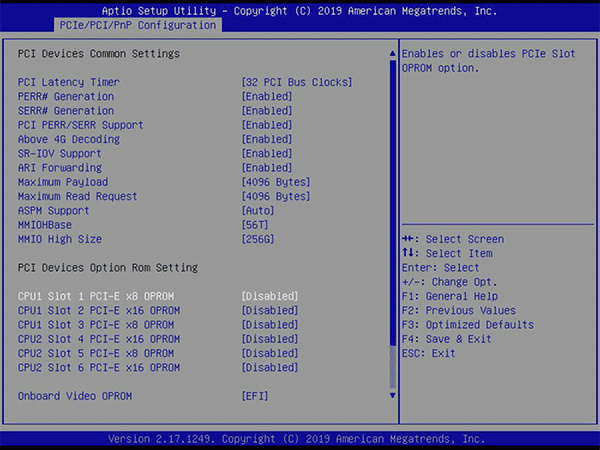This screenshot has width=600, height=450.
Task: Toggle SERR# Generation Enabled value
Action: tap(268, 111)
